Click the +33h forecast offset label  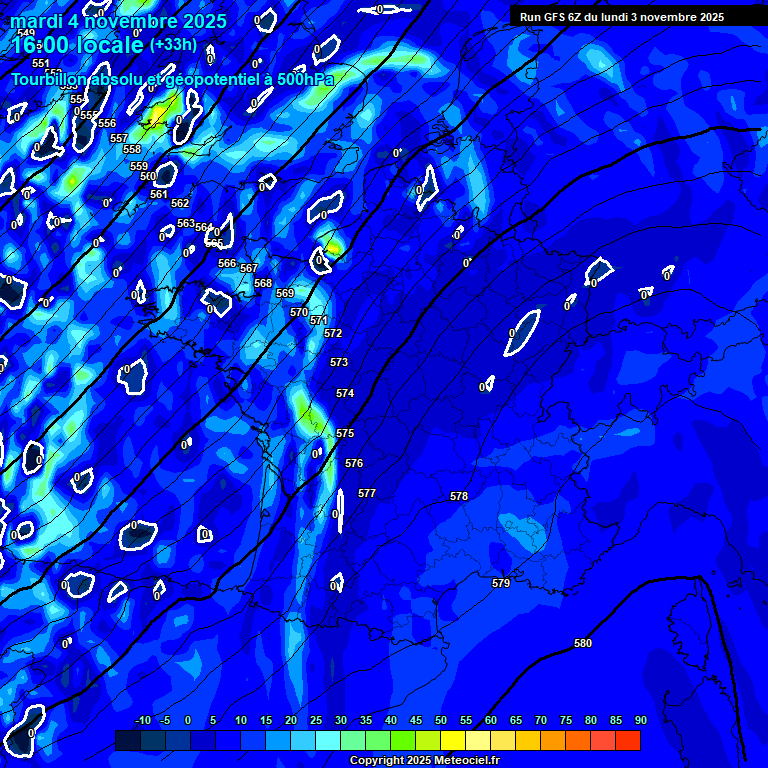tap(173, 45)
